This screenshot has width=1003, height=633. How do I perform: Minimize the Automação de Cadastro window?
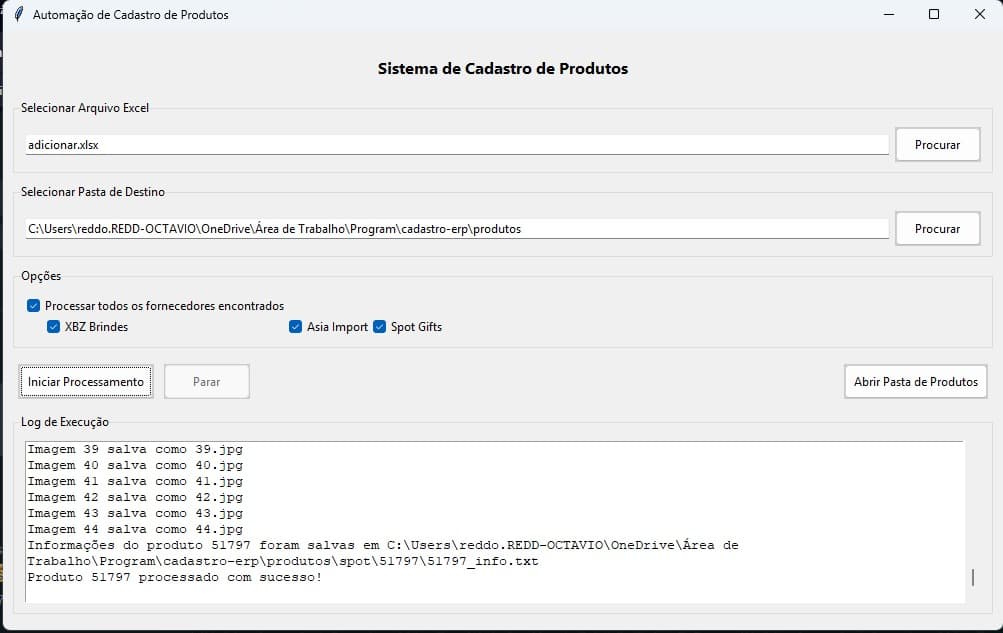tap(888, 15)
